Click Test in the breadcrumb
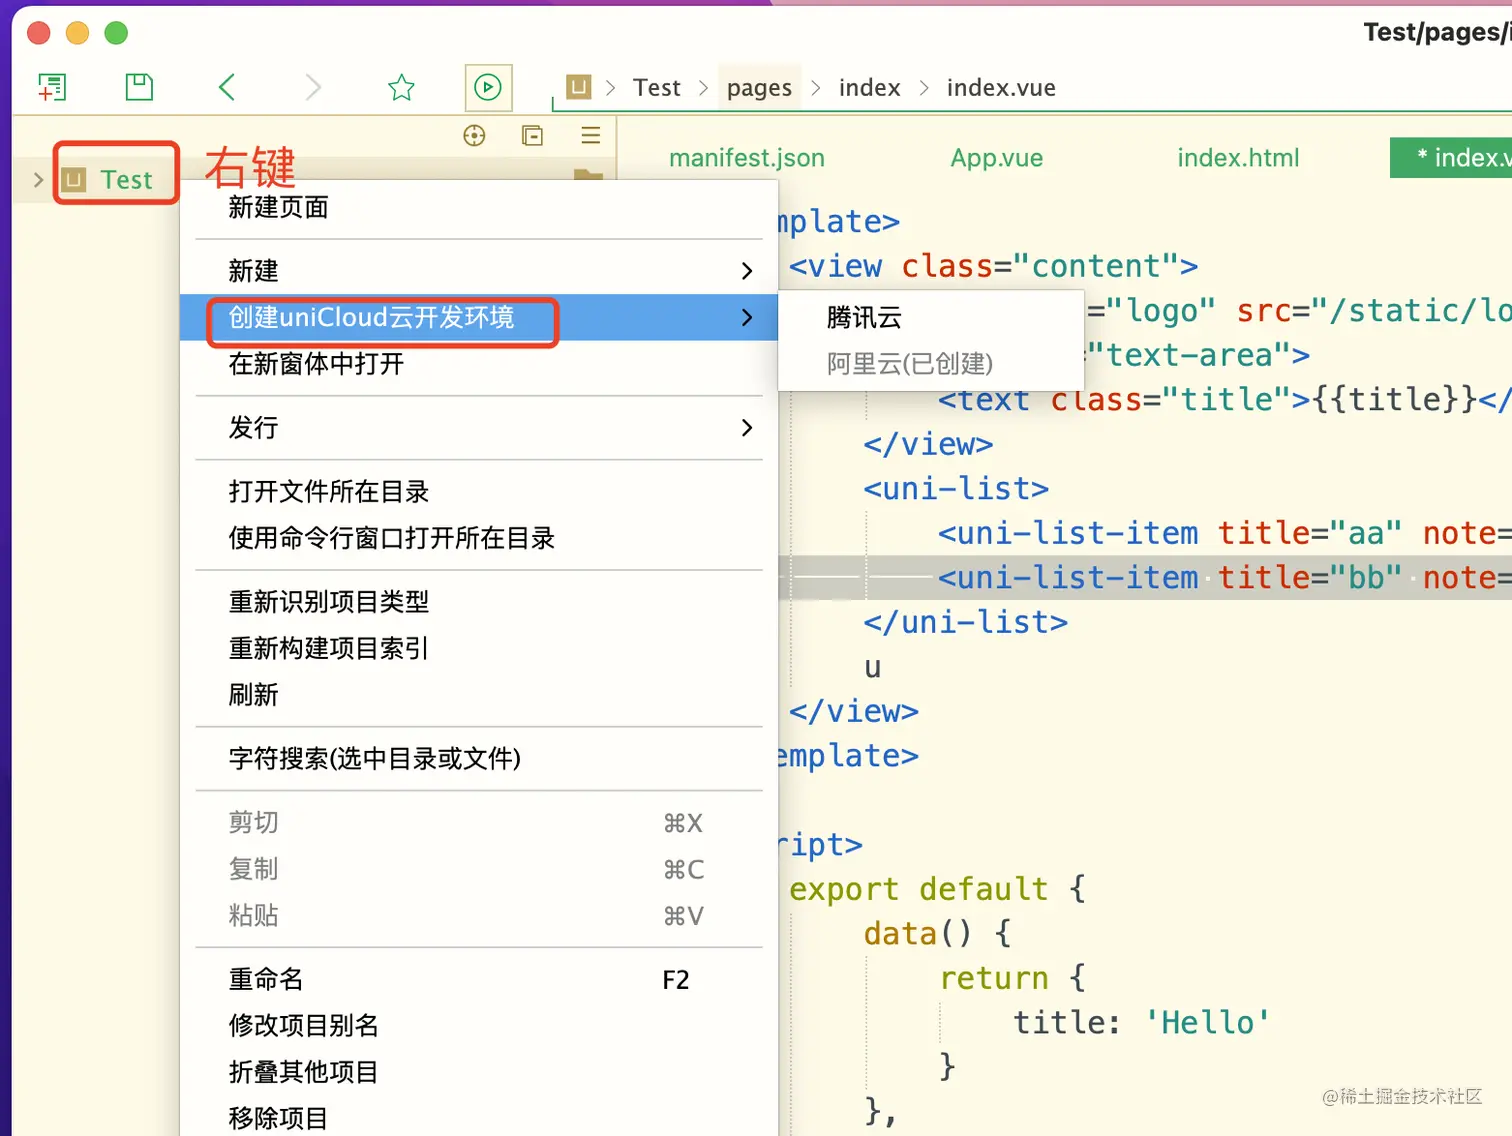The height and width of the screenshot is (1136, 1512). (657, 88)
